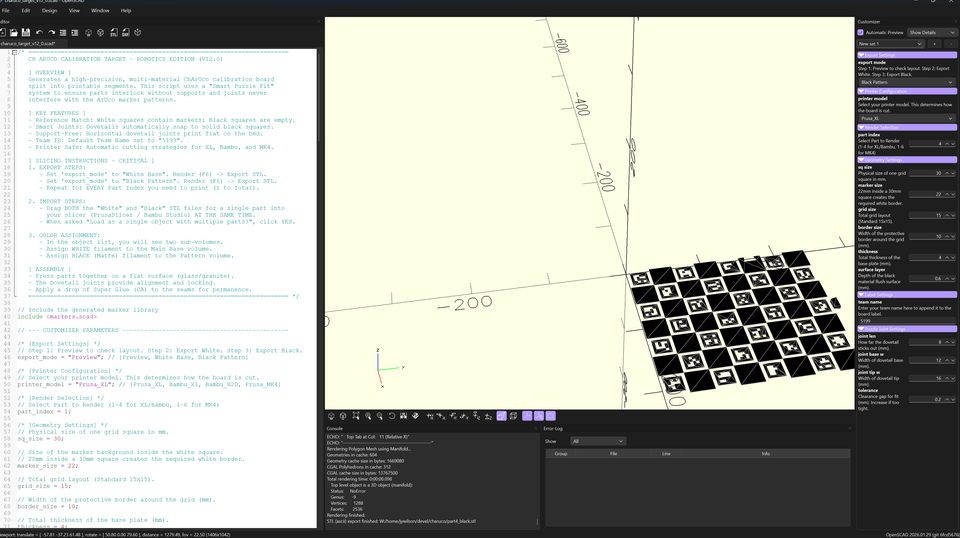Click the viewport Preview icon below 3D view
The height and width of the screenshot is (538, 960).
point(331,416)
